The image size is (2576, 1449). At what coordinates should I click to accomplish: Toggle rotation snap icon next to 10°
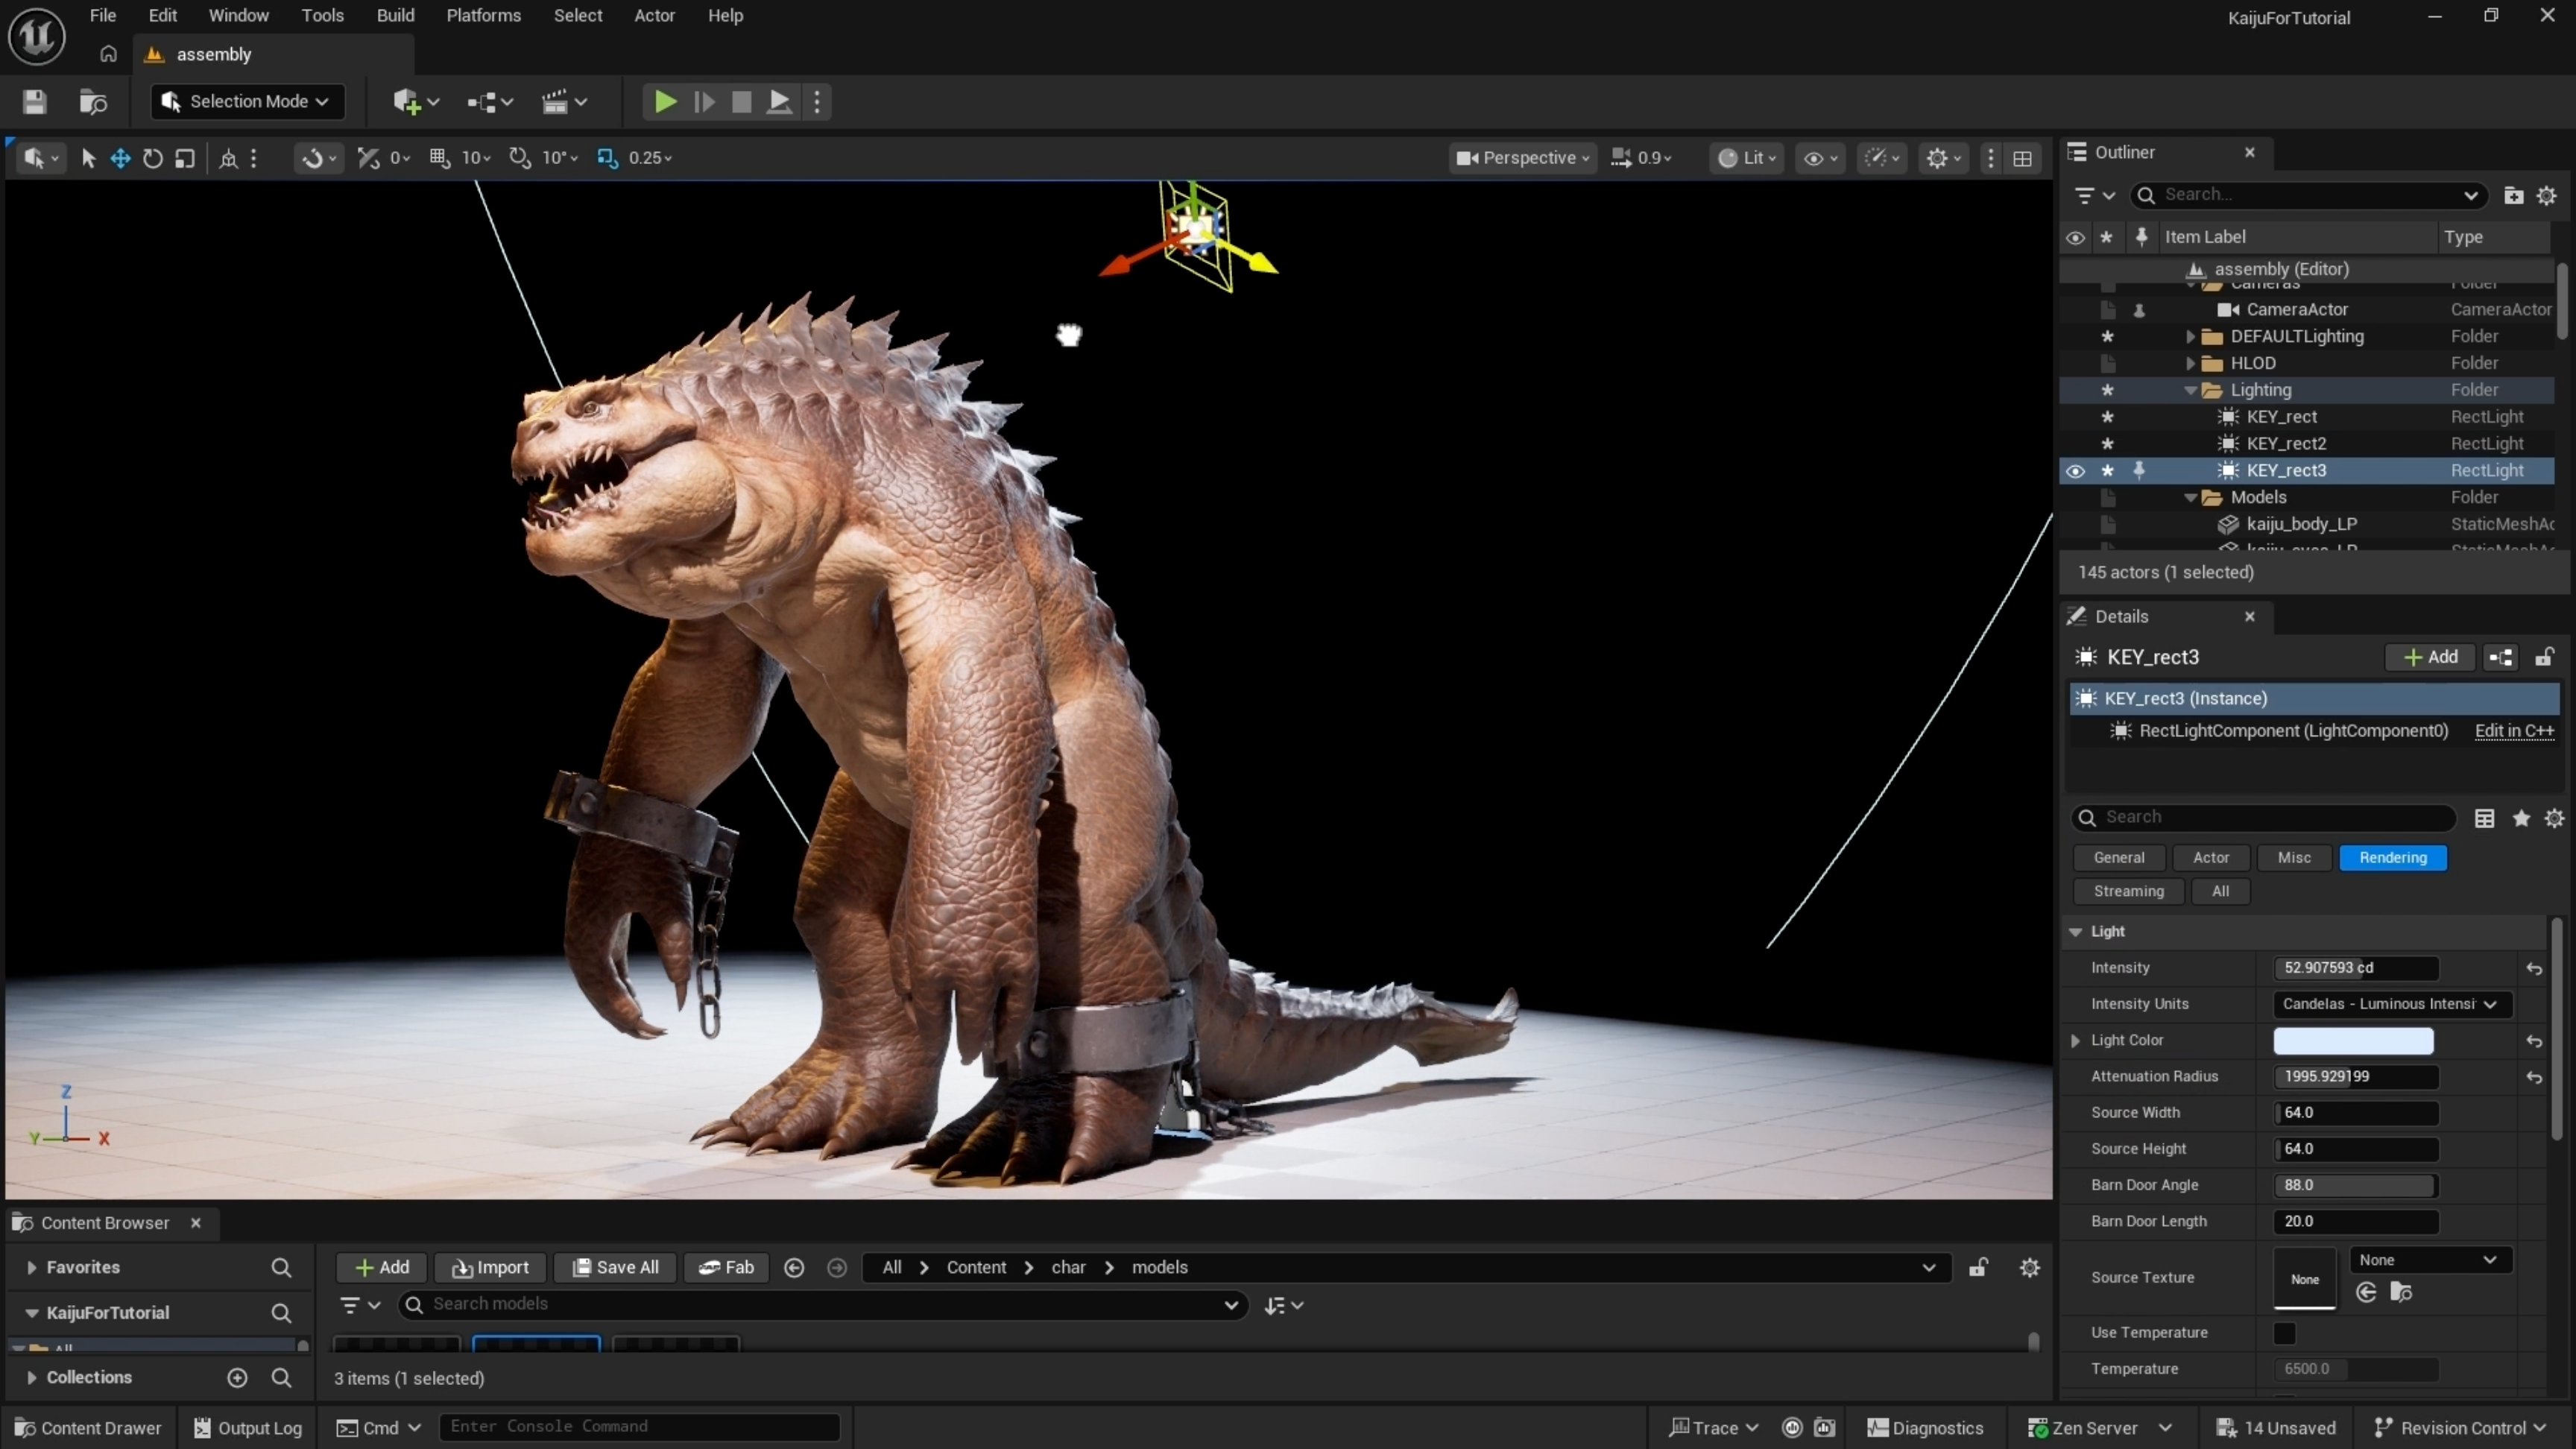pos(519,158)
